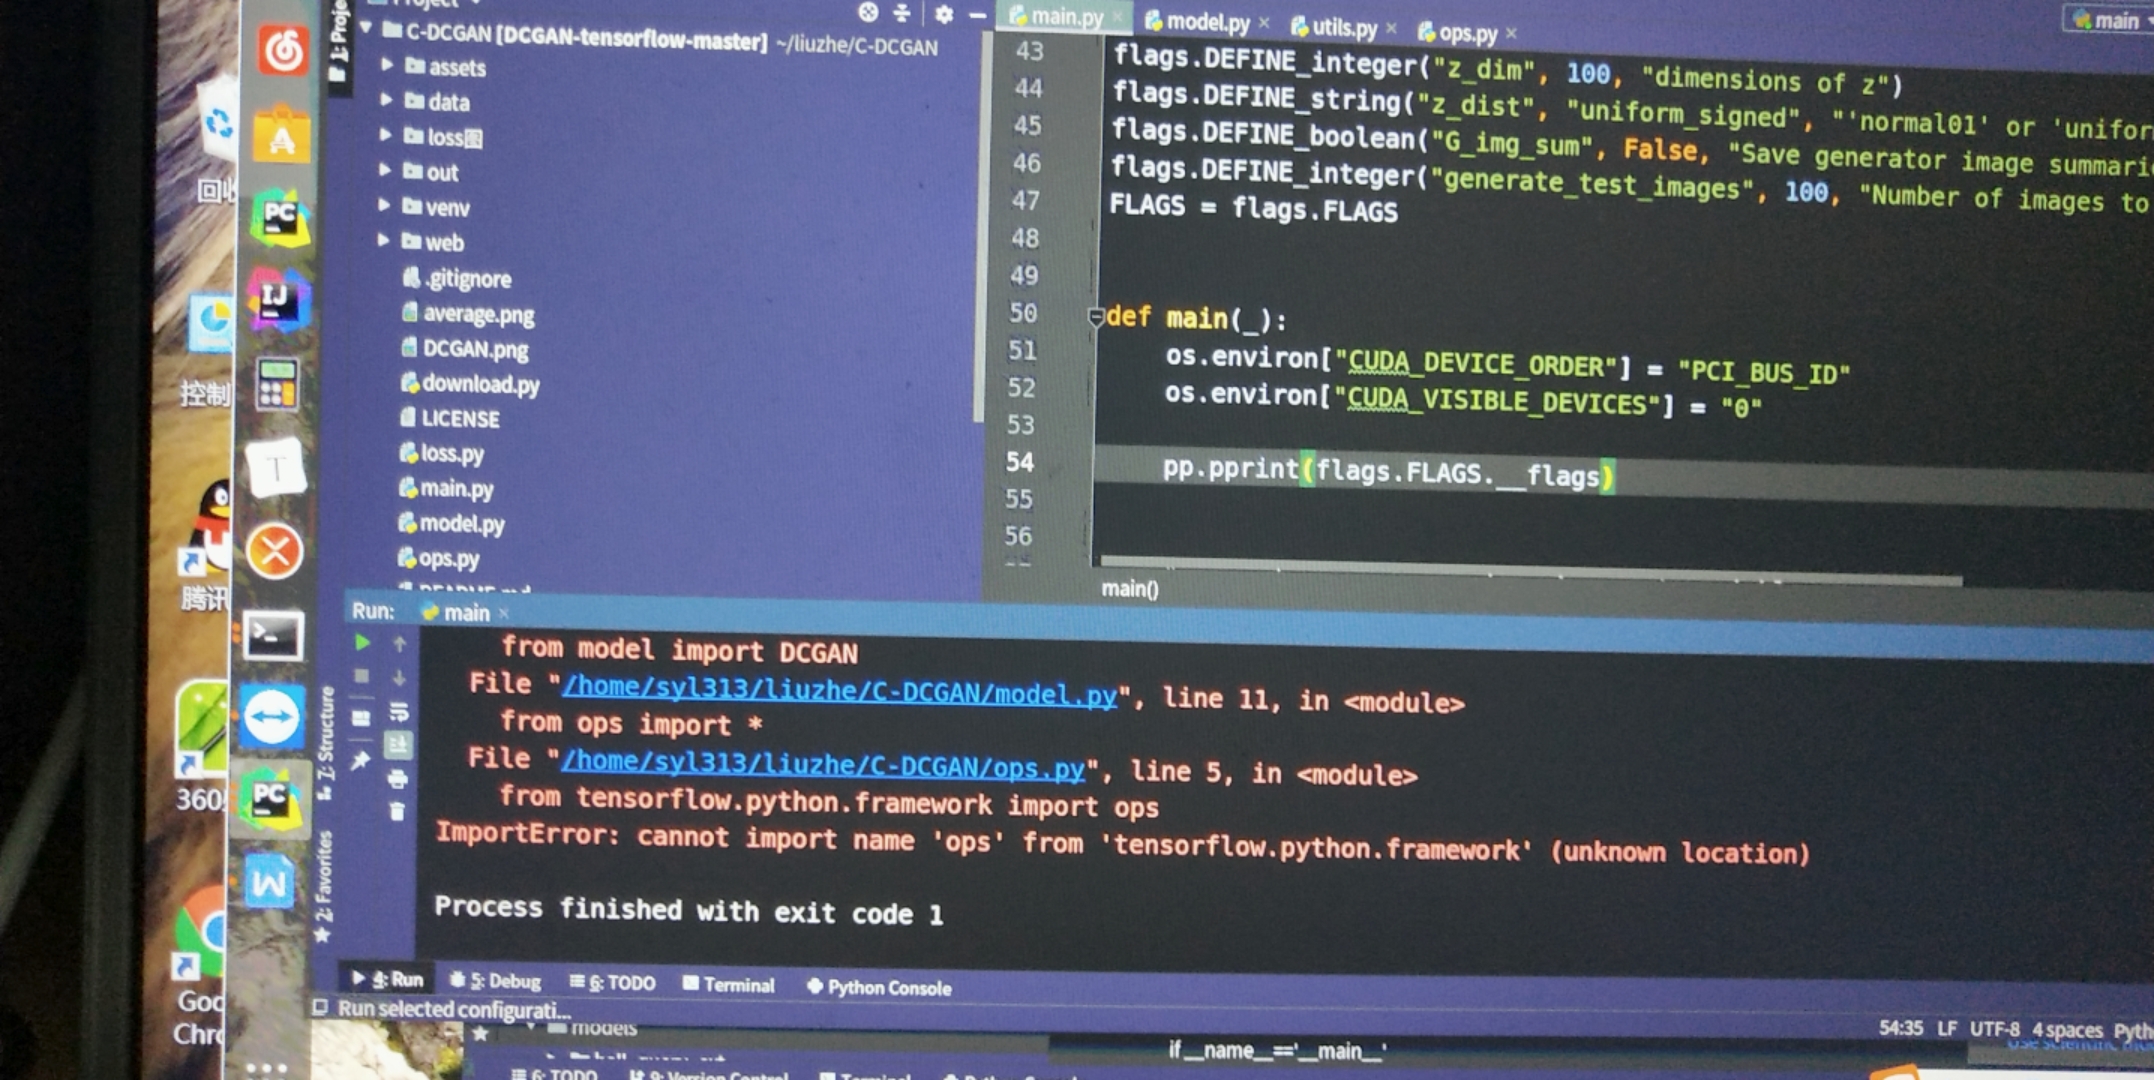Open model.py link in traceback
2154x1080 pixels.
point(838,692)
